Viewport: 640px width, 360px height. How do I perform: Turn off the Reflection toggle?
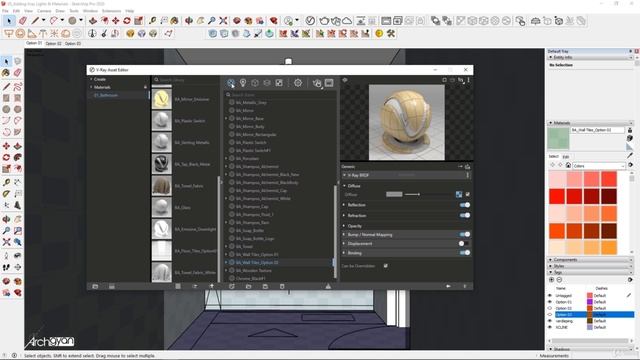464,205
